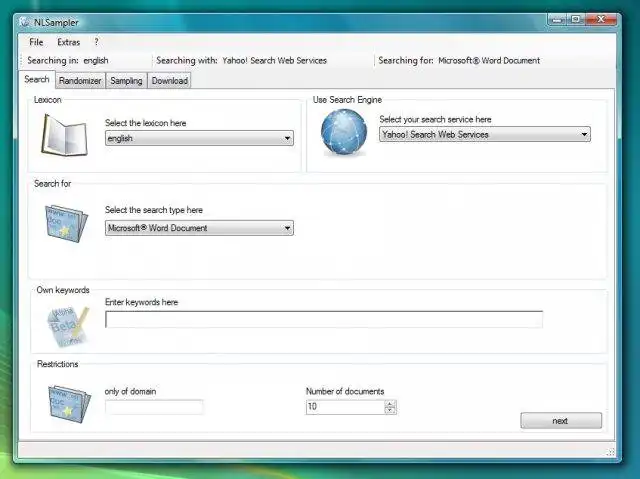Switch to the Search tab

(x=37, y=79)
